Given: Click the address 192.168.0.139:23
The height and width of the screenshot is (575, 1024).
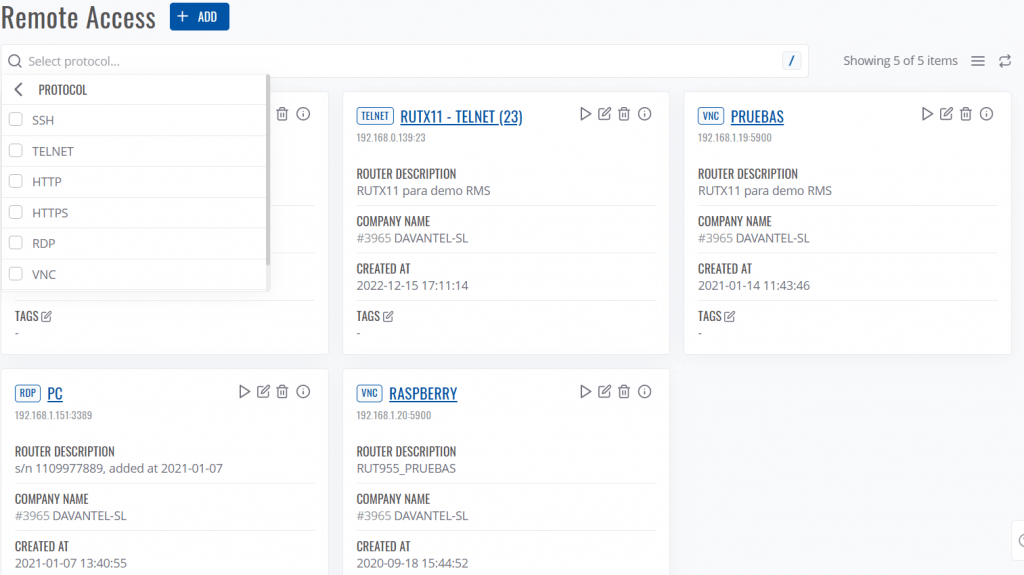Looking at the screenshot, I should pos(391,138).
